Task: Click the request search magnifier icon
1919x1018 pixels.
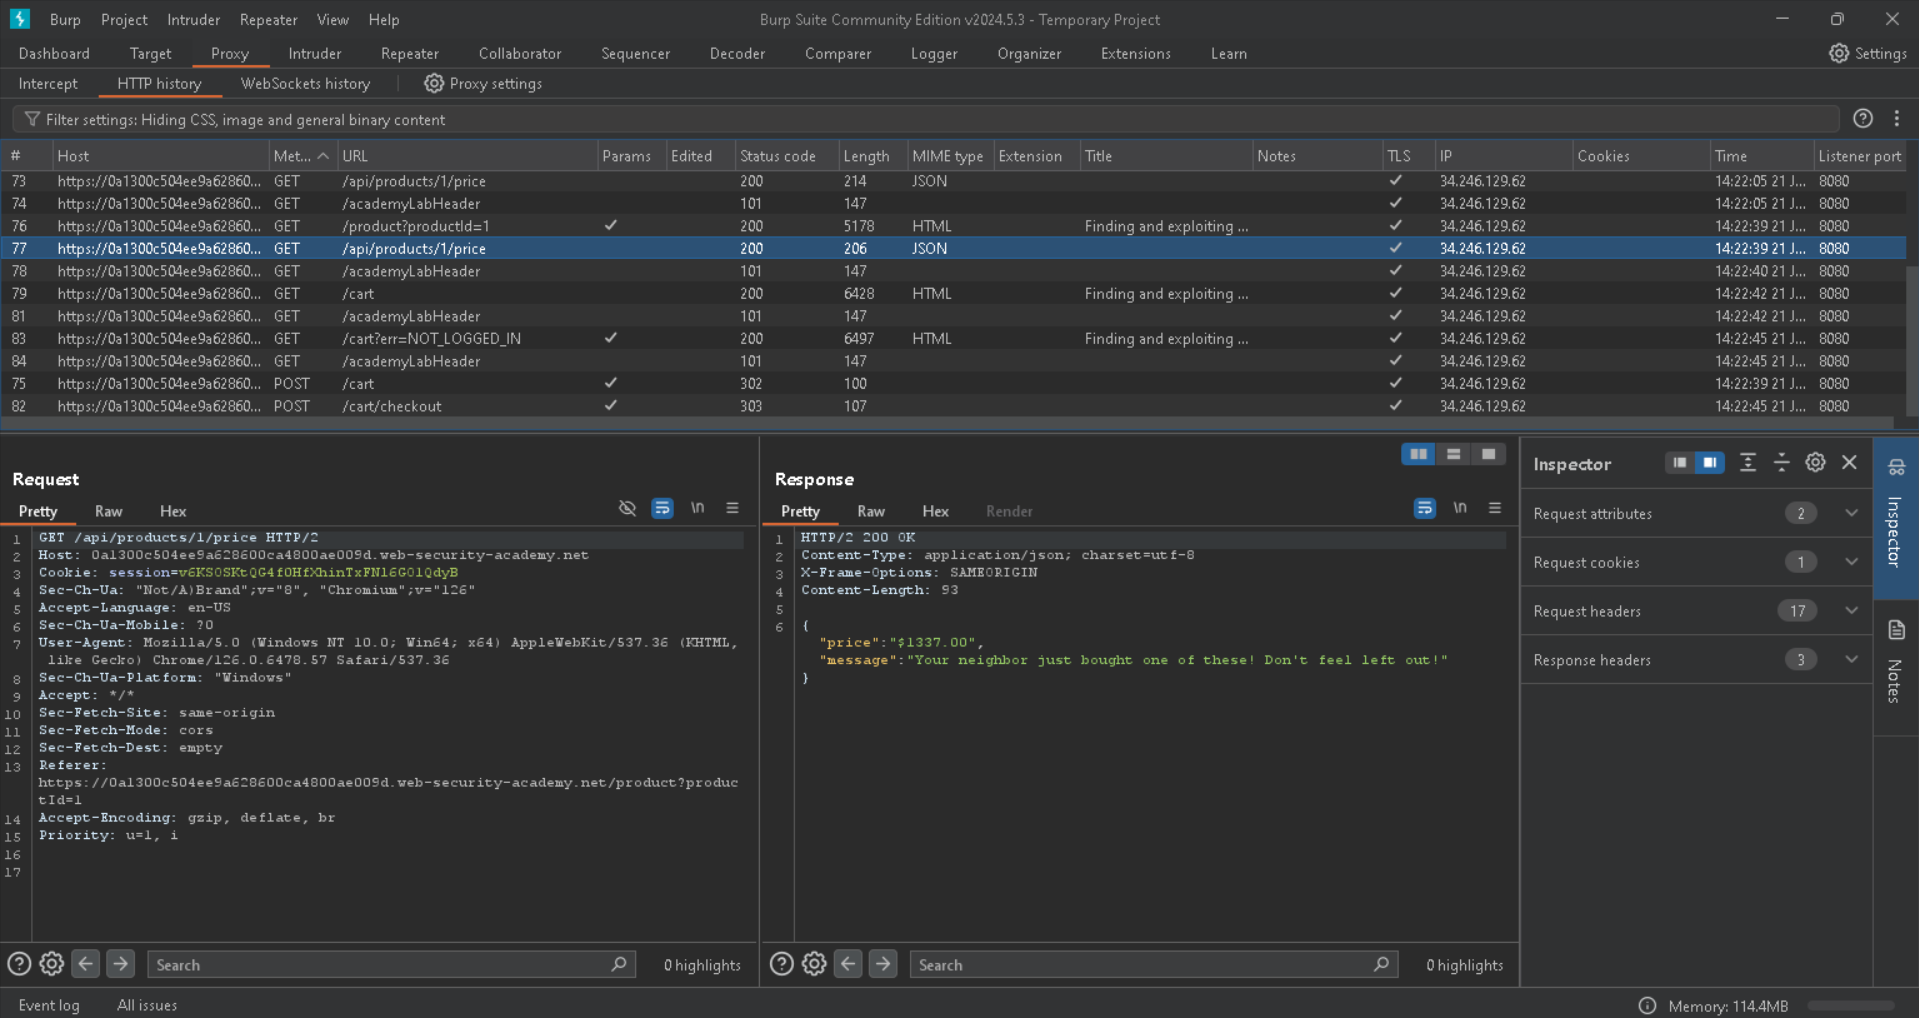Action: [619, 965]
